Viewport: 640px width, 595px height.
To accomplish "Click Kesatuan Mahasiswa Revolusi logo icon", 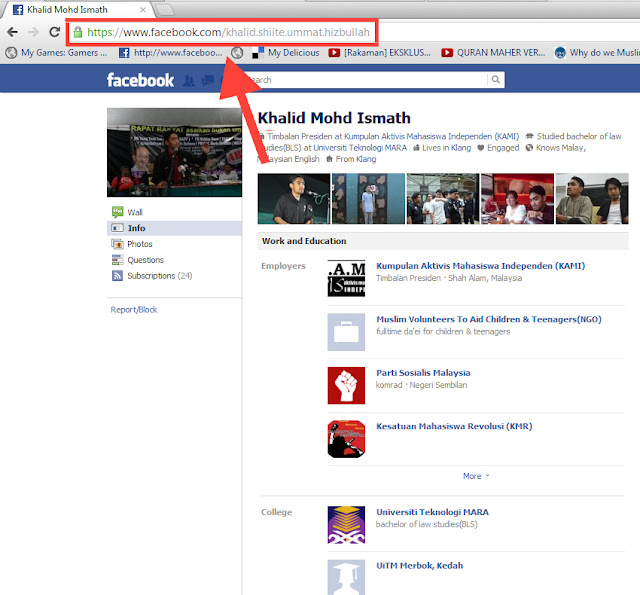I will (346, 439).
